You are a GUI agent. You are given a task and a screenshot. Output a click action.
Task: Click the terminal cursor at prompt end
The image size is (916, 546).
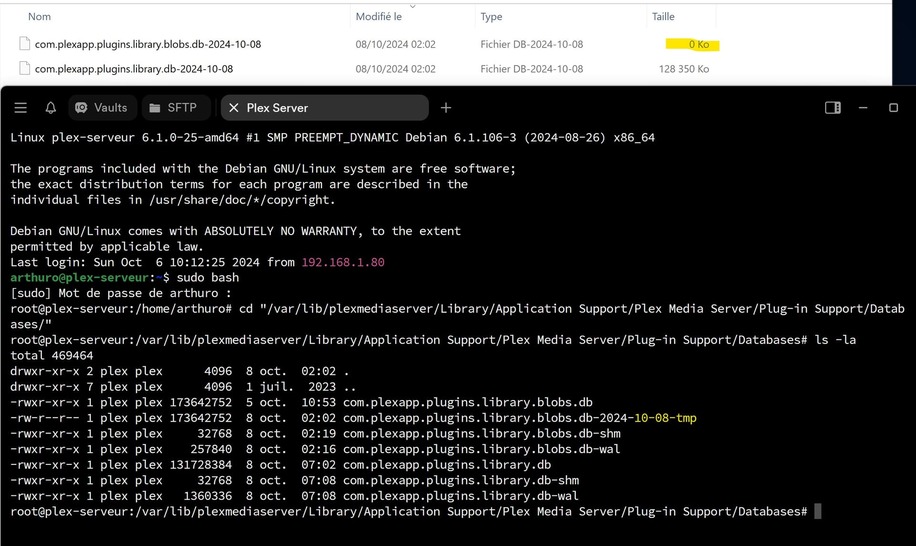tap(817, 512)
